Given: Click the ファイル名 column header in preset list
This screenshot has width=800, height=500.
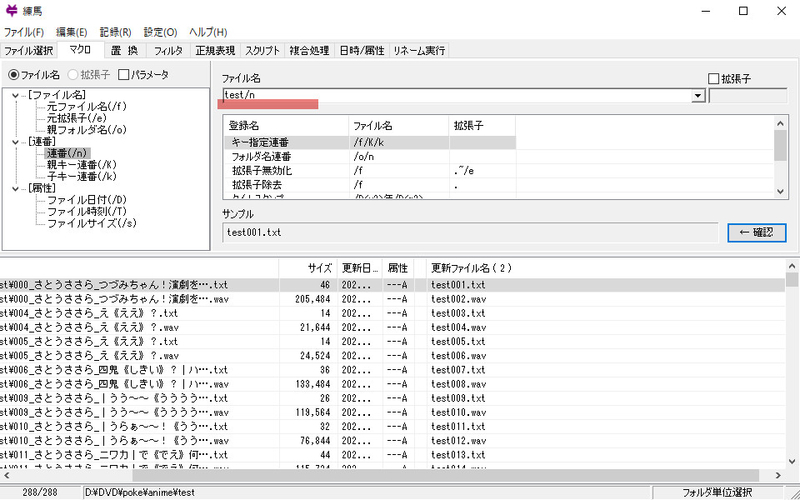Looking at the screenshot, I should (399, 126).
